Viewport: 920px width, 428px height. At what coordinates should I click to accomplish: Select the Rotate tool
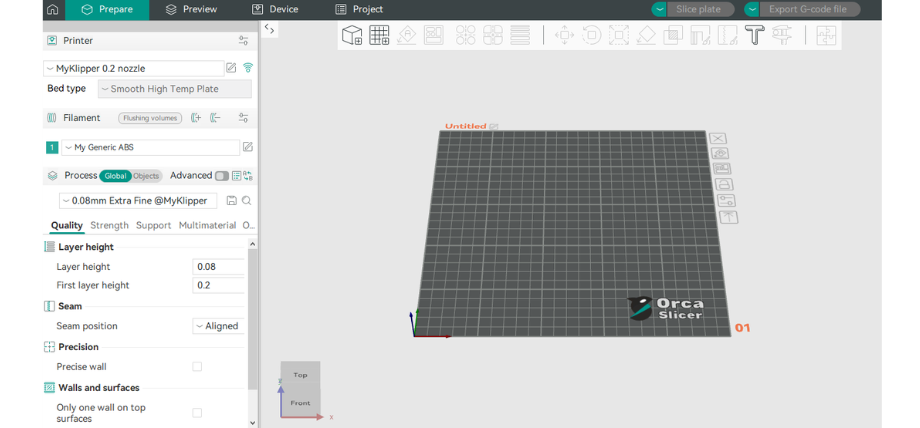pyautogui.click(x=591, y=35)
